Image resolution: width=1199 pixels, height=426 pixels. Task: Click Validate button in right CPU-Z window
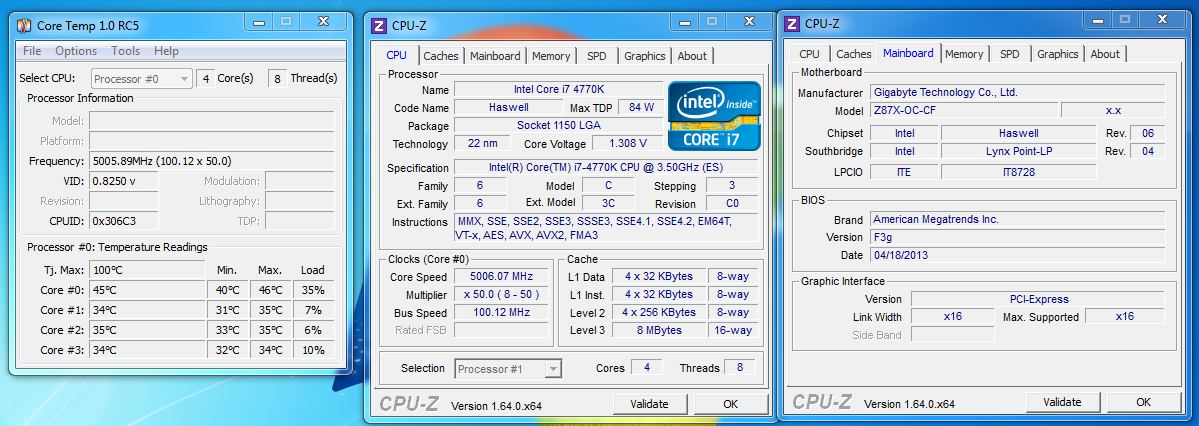1062,402
